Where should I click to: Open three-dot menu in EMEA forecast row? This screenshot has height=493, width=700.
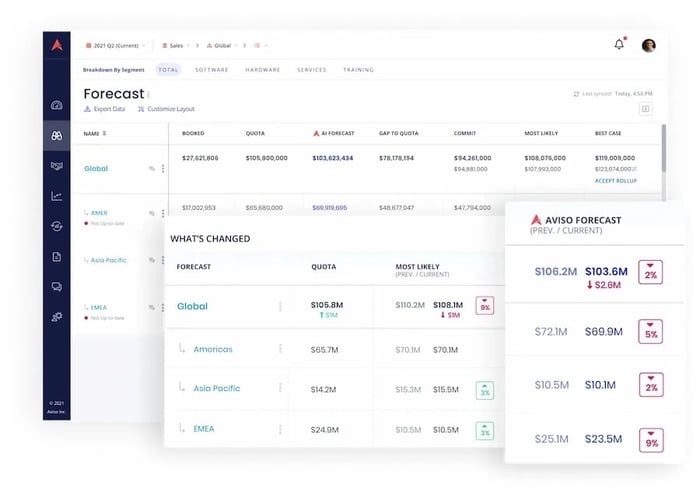163,307
